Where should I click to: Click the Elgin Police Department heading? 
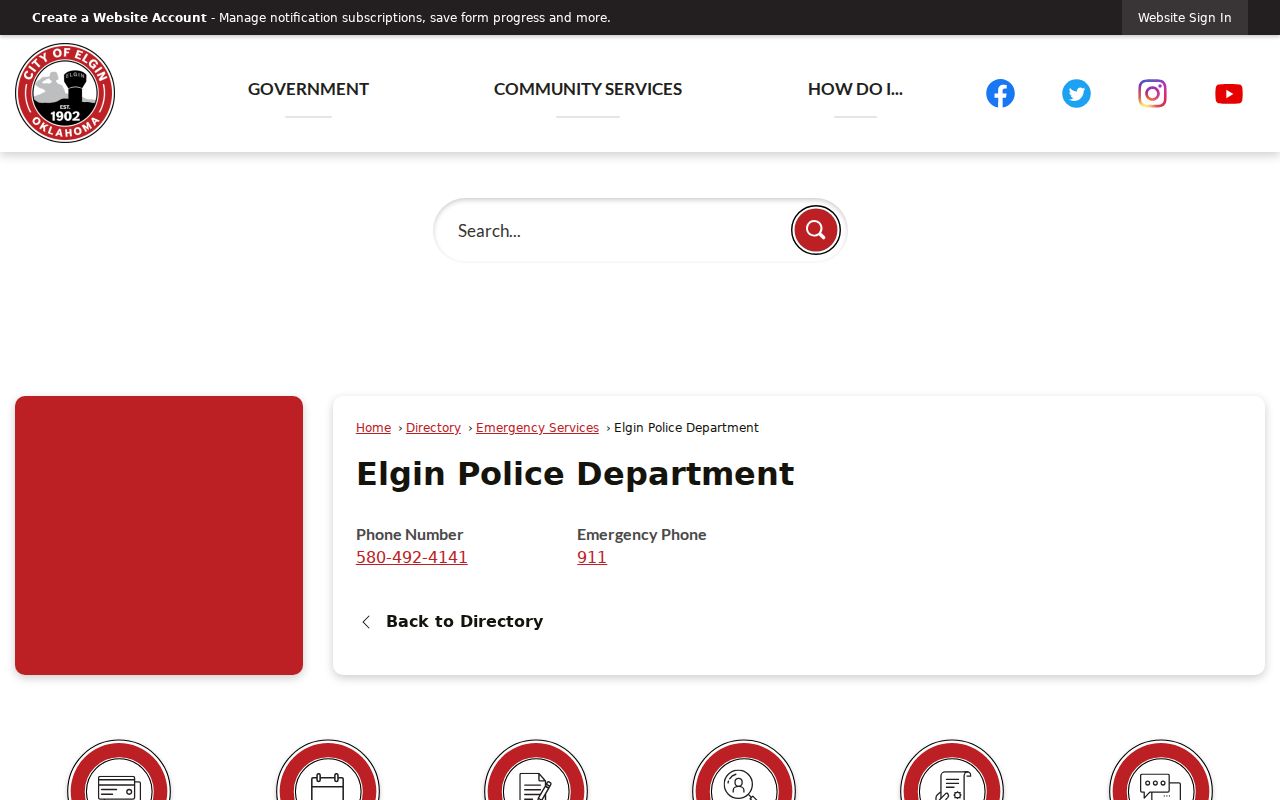click(575, 474)
